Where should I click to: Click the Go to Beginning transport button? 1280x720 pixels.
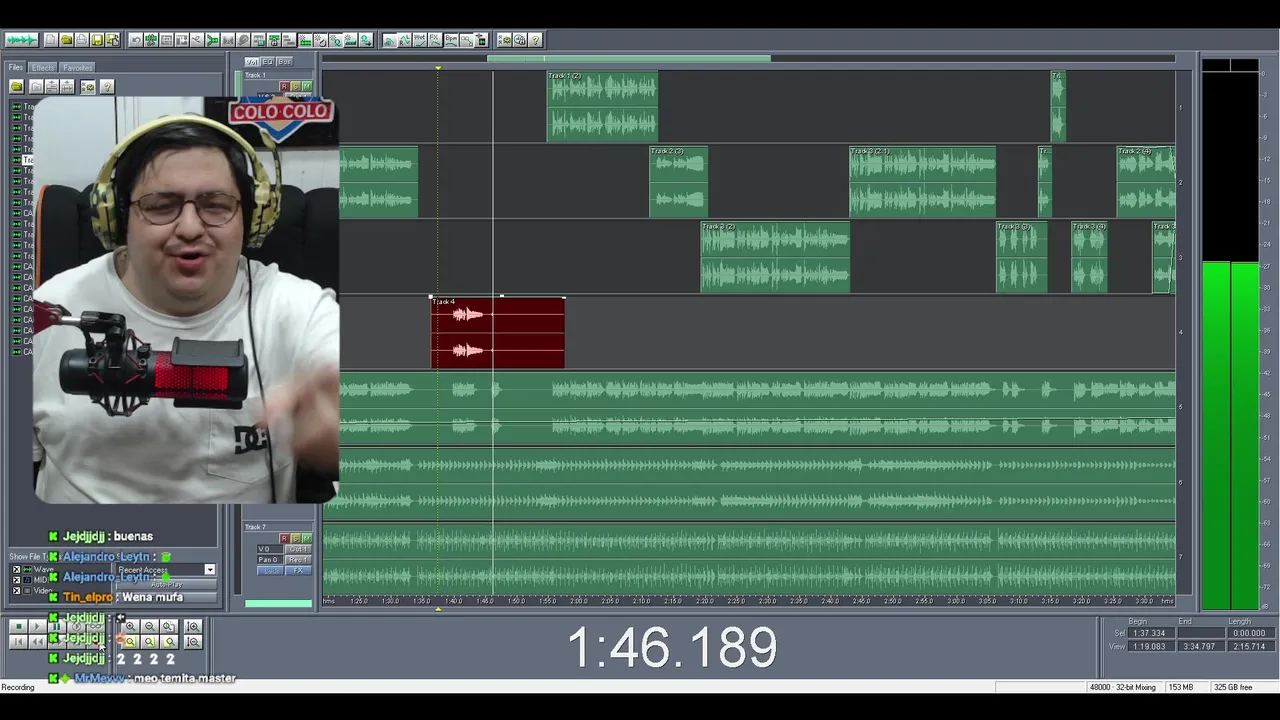(18, 642)
